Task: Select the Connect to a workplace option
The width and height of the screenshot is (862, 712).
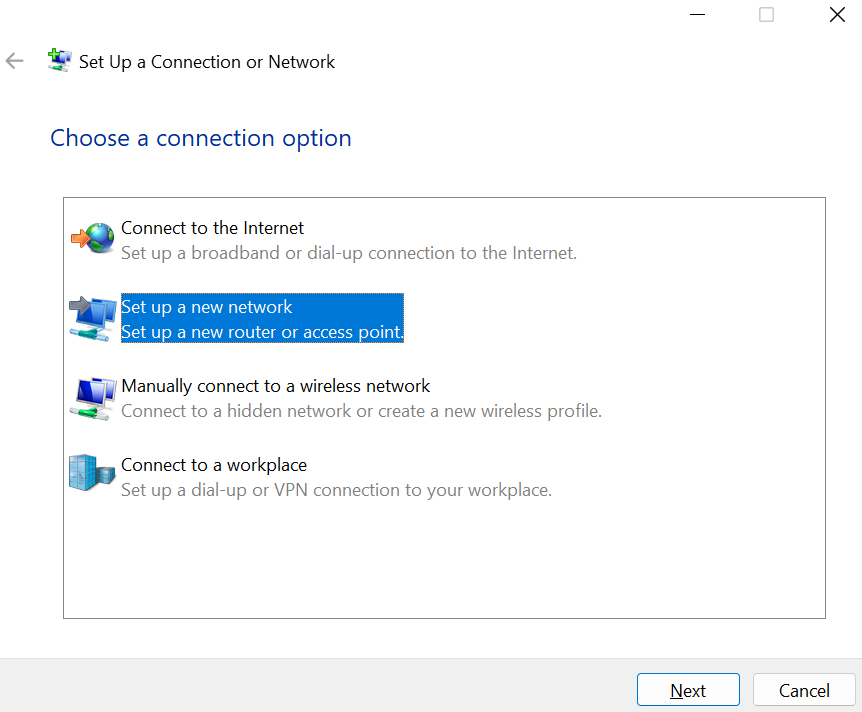Action: tap(213, 465)
